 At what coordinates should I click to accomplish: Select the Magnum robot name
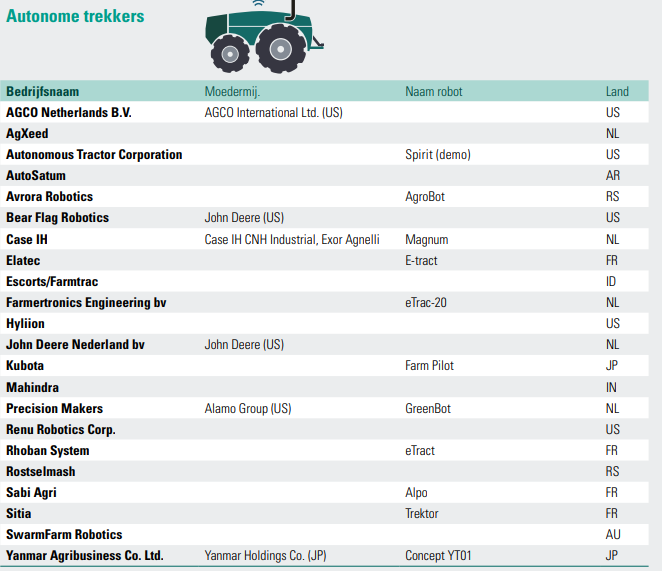(427, 240)
